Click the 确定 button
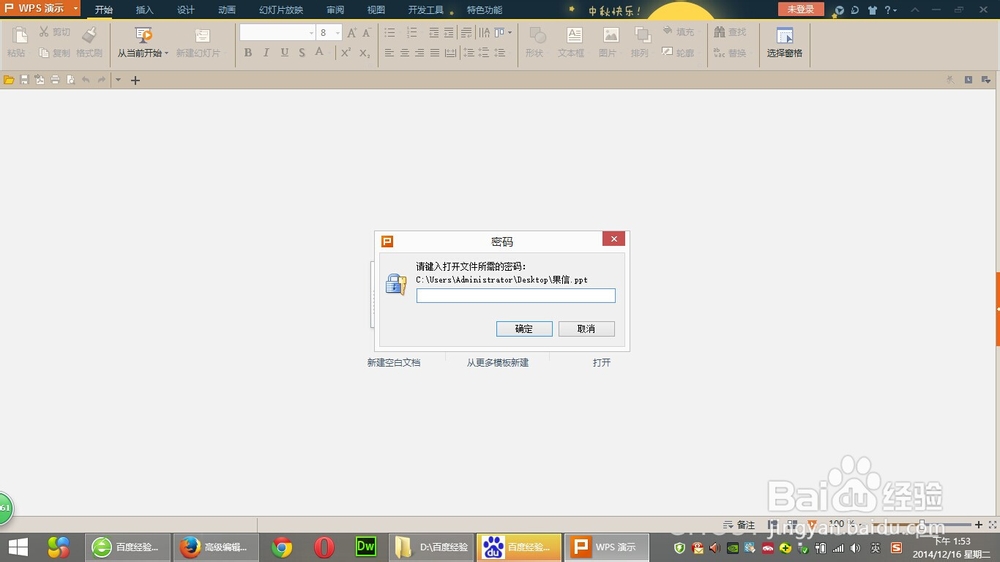1000x562 pixels. [524, 329]
